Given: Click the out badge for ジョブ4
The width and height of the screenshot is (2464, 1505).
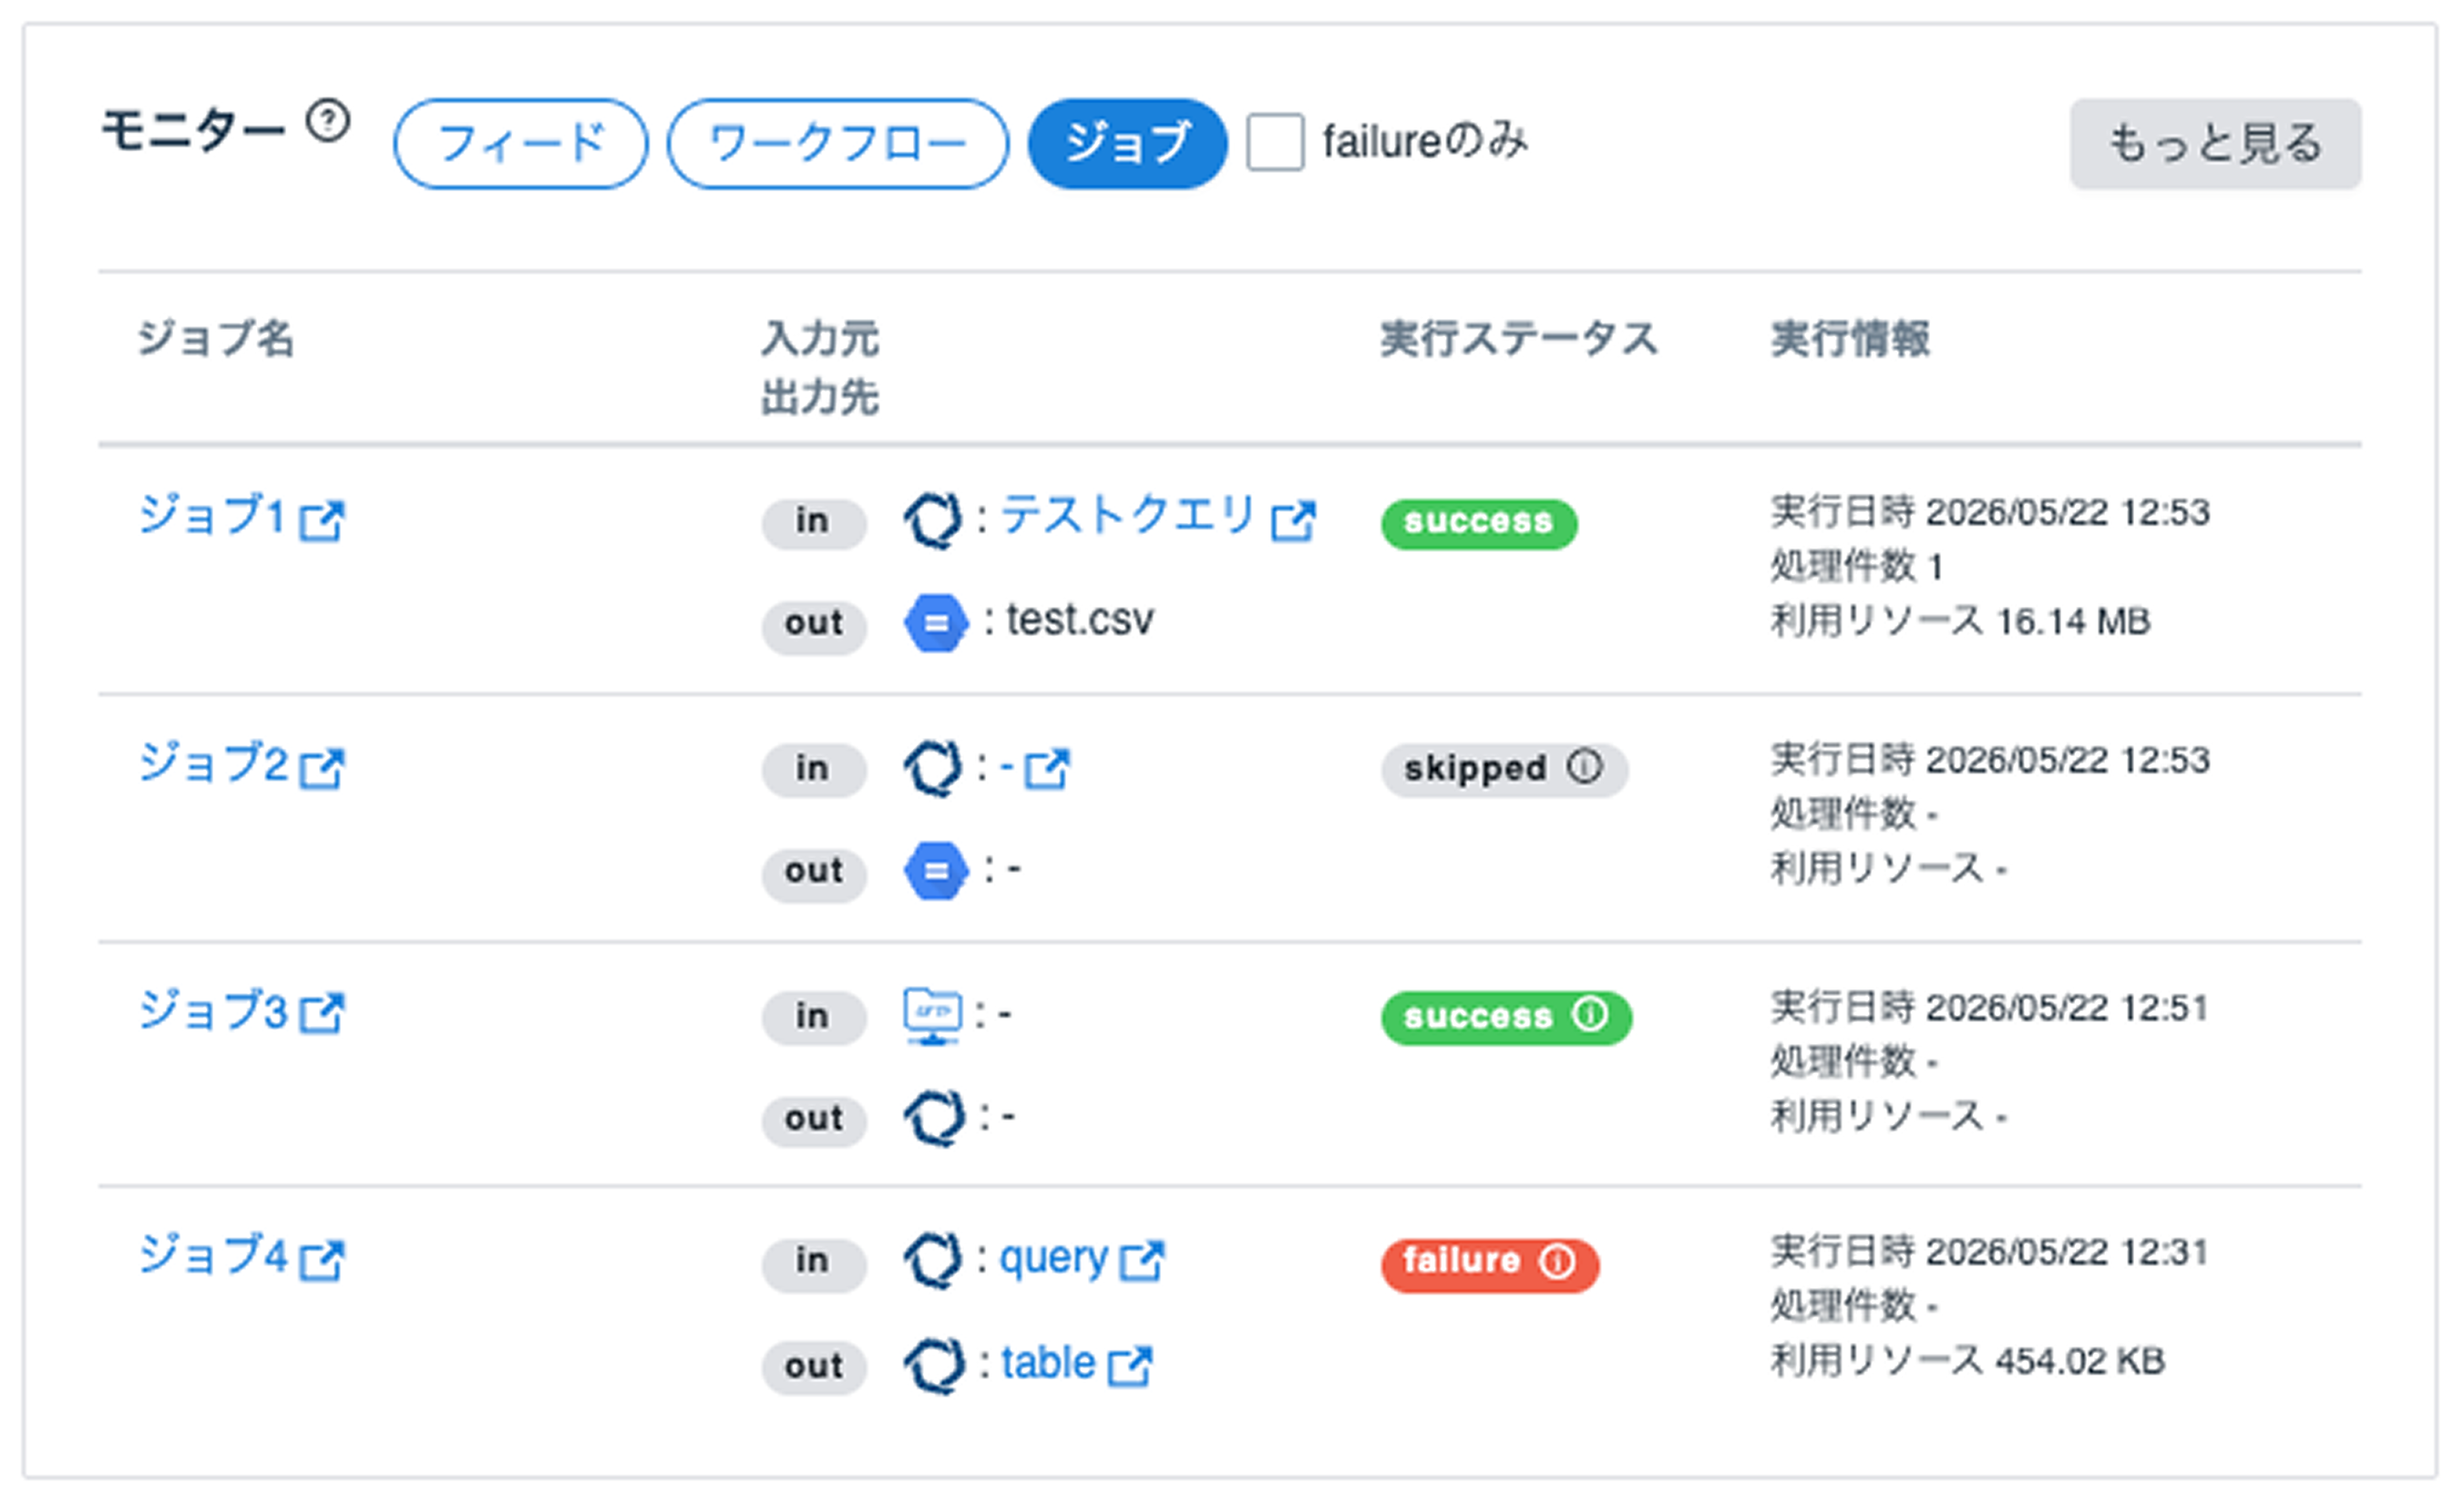Looking at the screenshot, I should click(x=813, y=1367).
